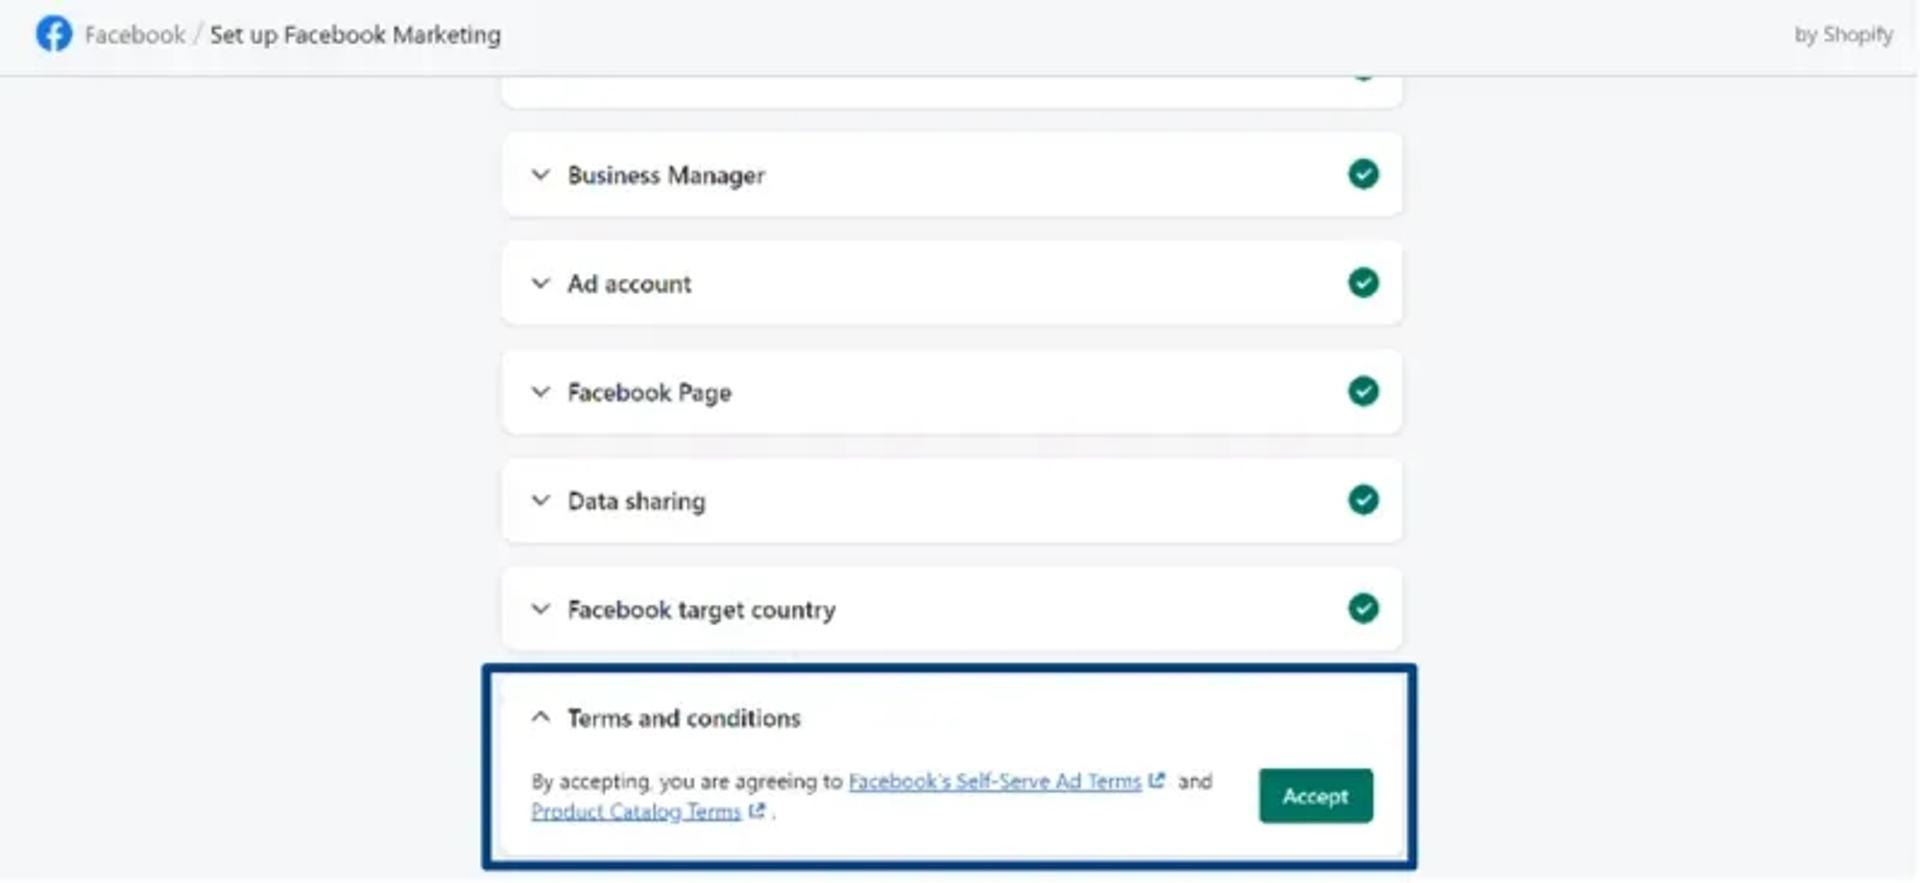Expand the Facebook Page section chevron
This screenshot has height=883, width=1920.
pos(541,392)
